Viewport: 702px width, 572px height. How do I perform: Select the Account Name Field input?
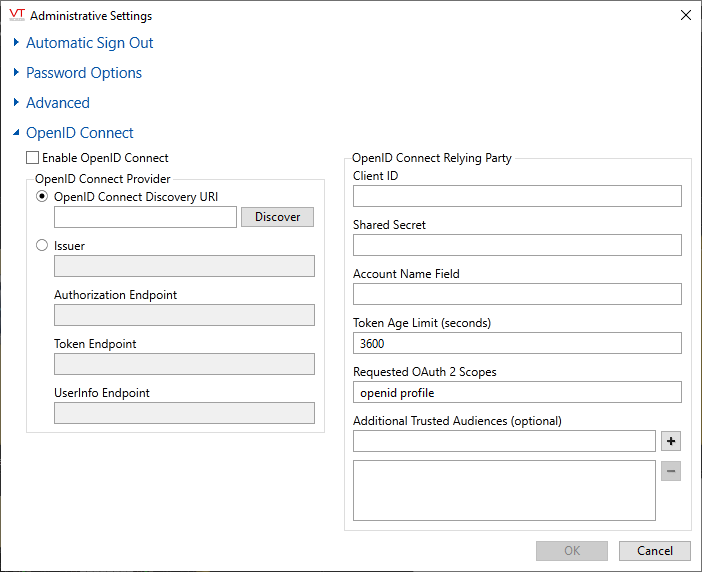click(x=517, y=294)
